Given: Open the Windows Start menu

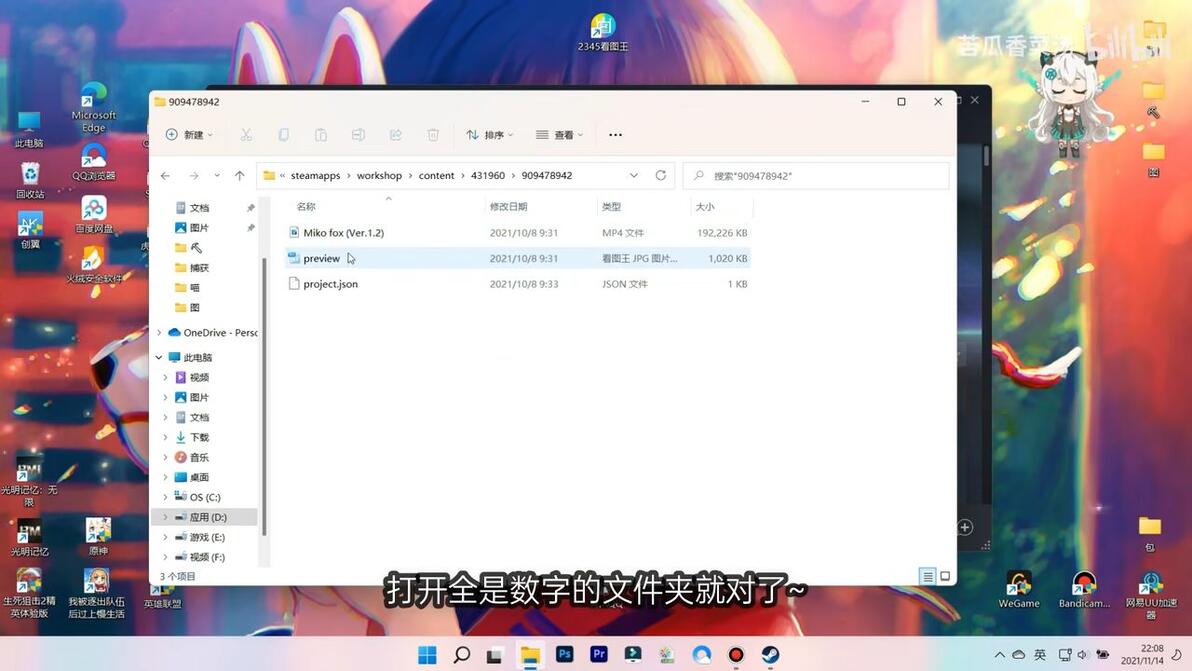Looking at the screenshot, I should click(x=427, y=654).
